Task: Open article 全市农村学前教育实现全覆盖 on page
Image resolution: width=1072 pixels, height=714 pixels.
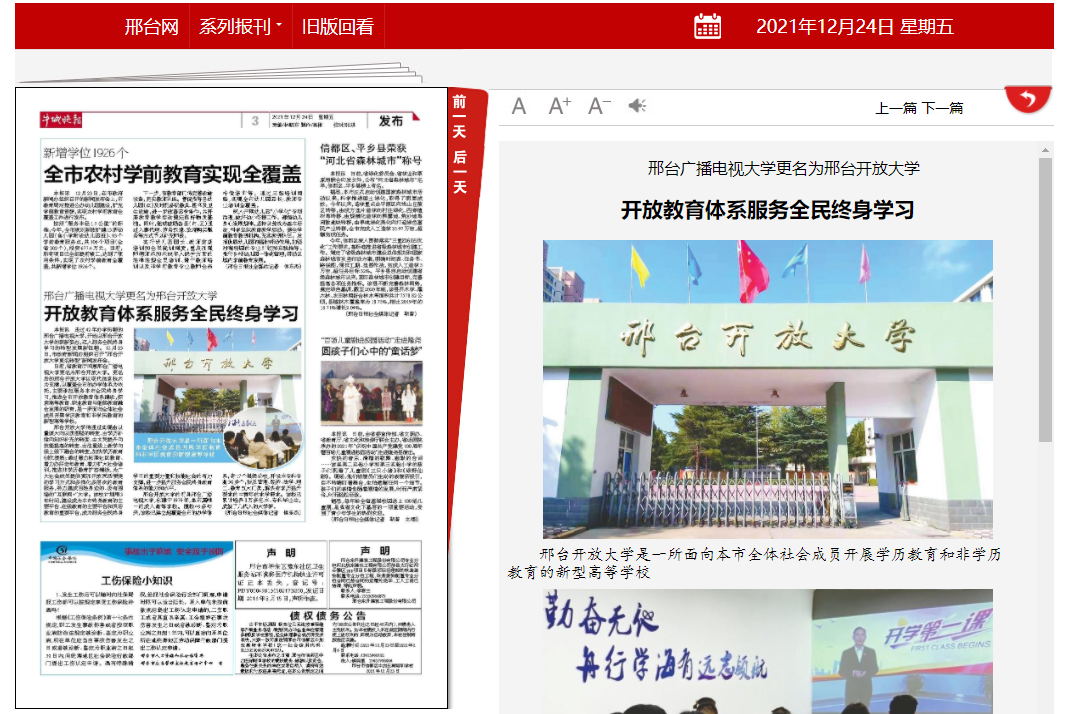Action: [172, 174]
